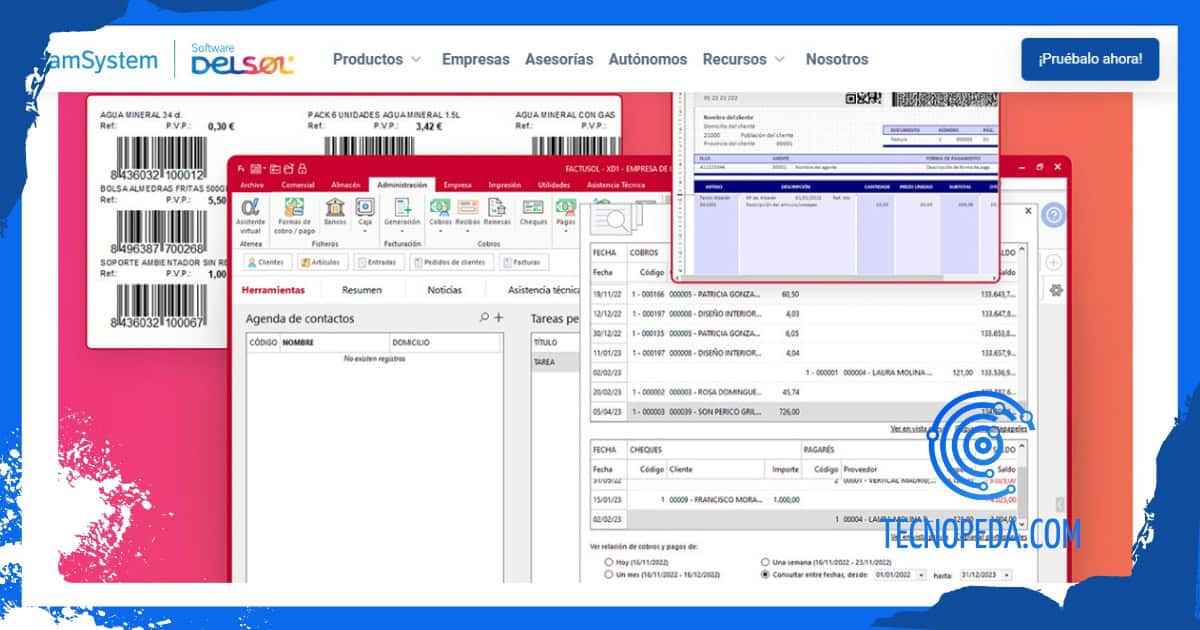The height and width of the screenshot is (630, 1200).
Task: Open the Archivo ribbon tab
Action: pos(252,185)
